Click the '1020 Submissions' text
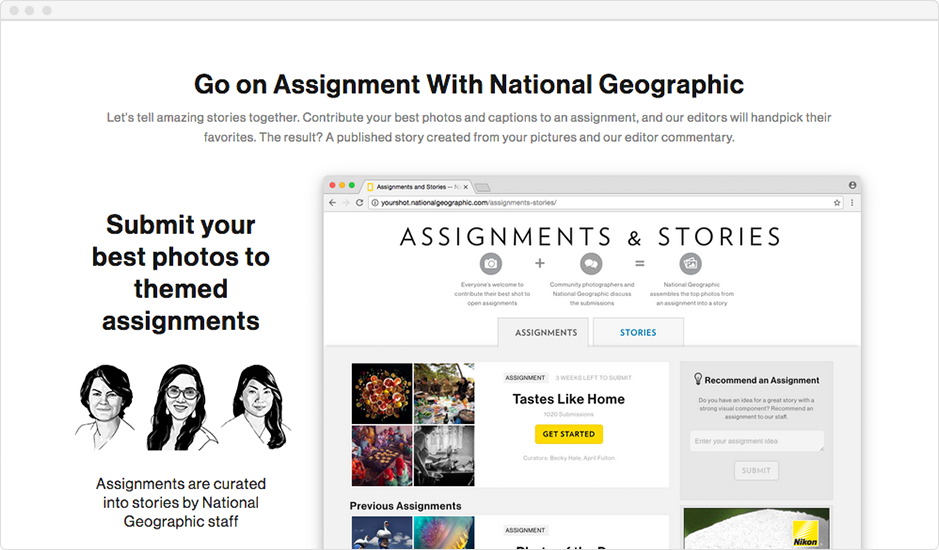This screenshot has height=550, width=939. (x=568, y=415)
